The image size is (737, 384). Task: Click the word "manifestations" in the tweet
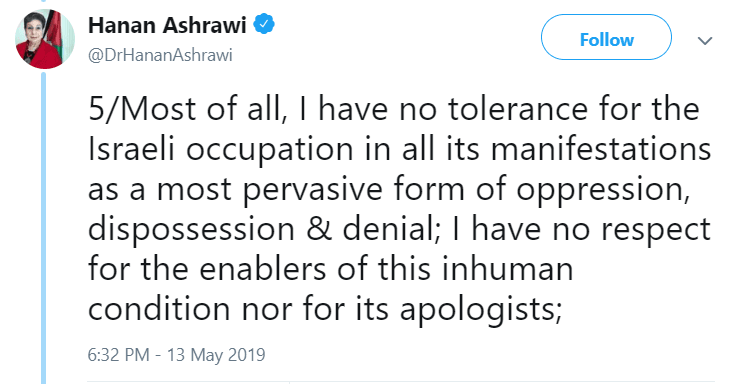pyautogui.click(x=601, y=149)
